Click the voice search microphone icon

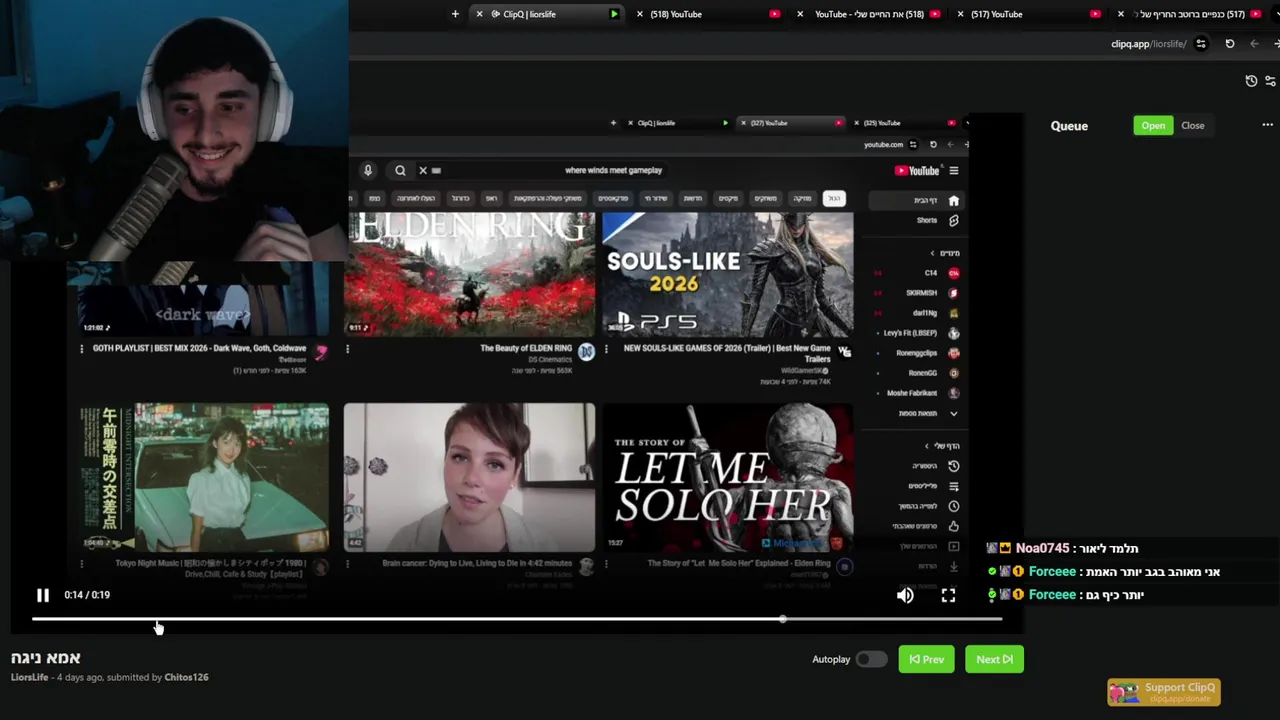(368, 171)
